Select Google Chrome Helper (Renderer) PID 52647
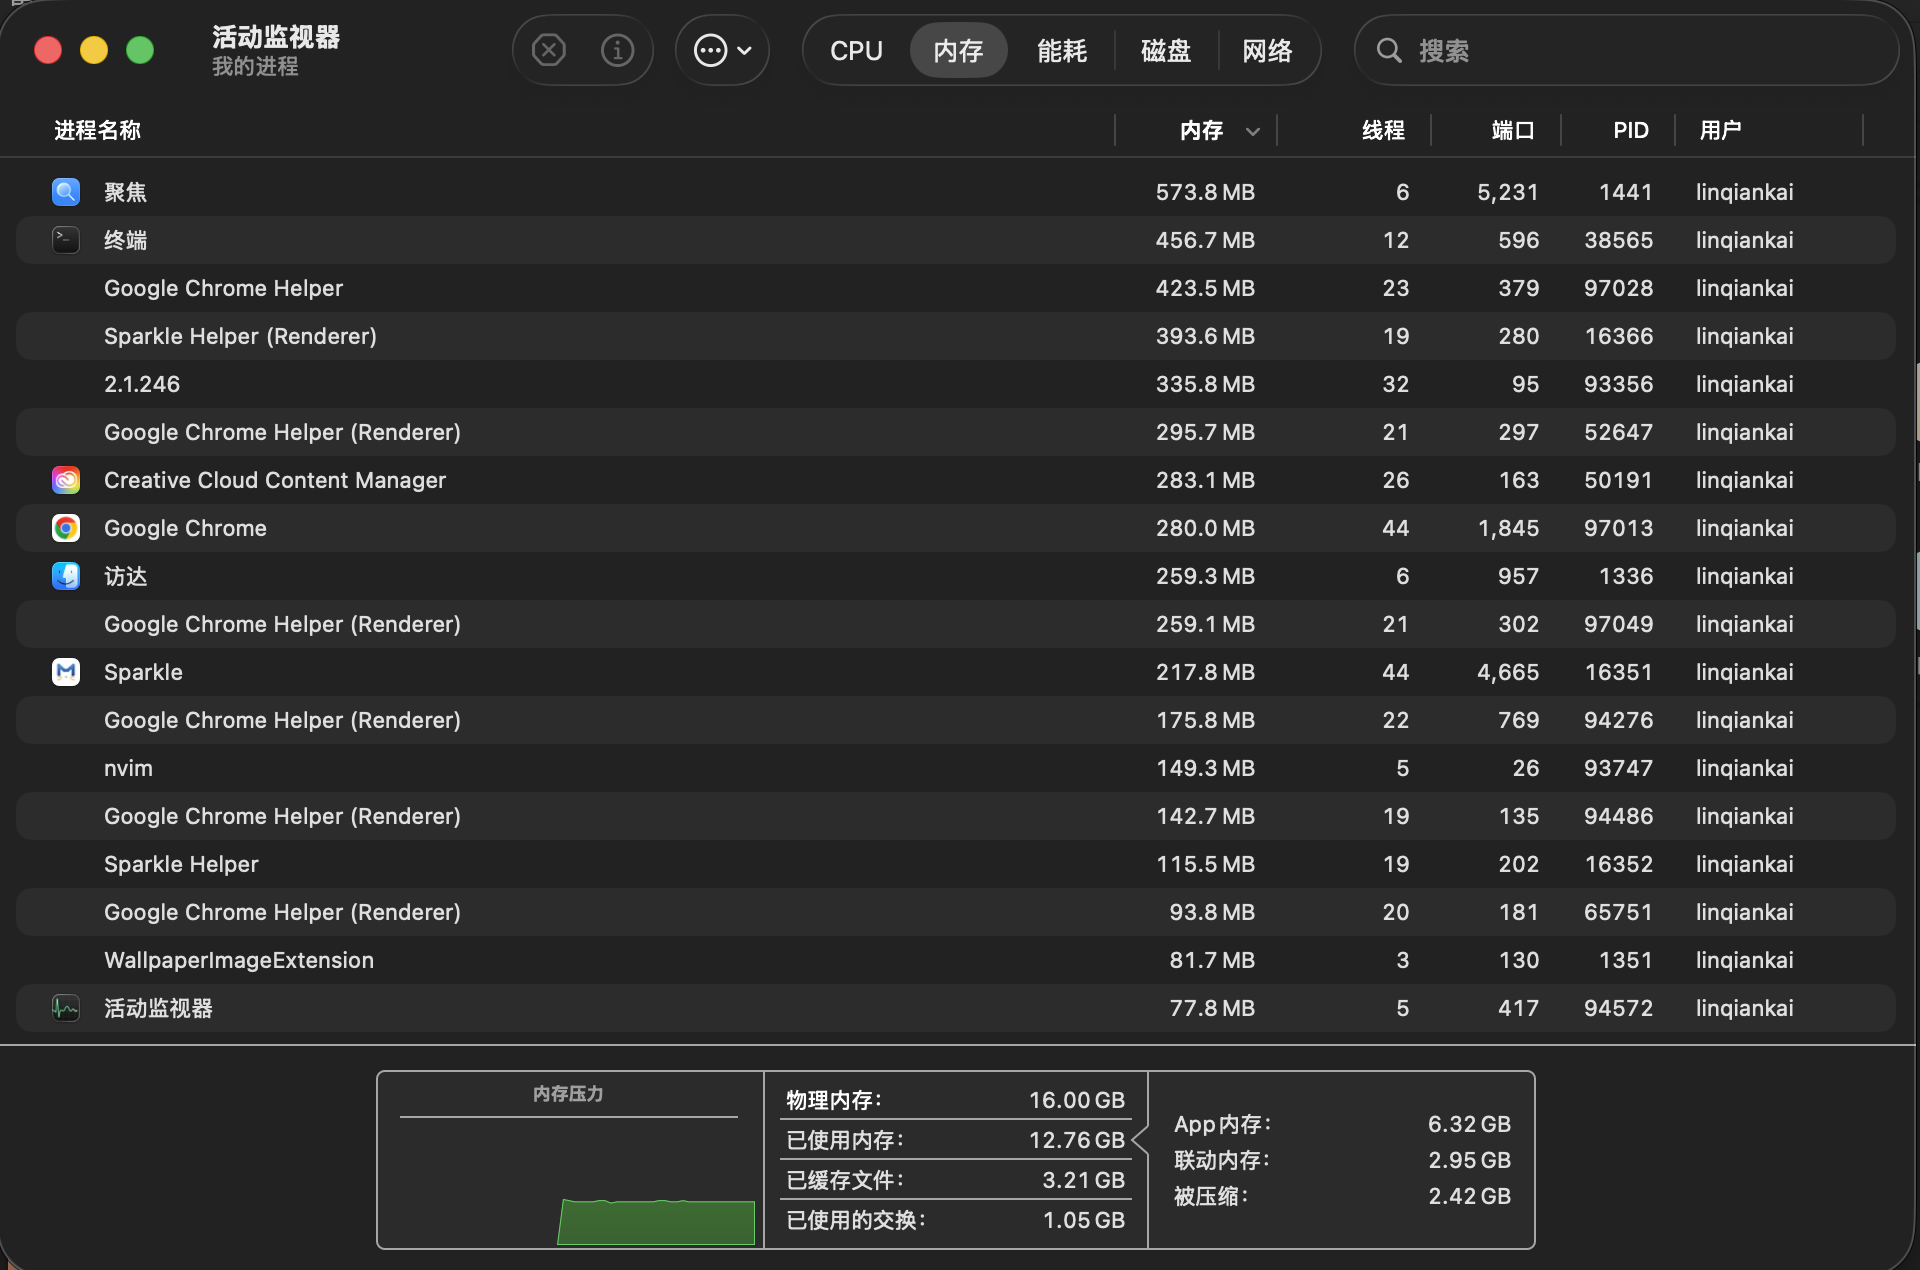Image resolution: width=1920 pixels, height=1270 pixels. (x=955, y=432)
